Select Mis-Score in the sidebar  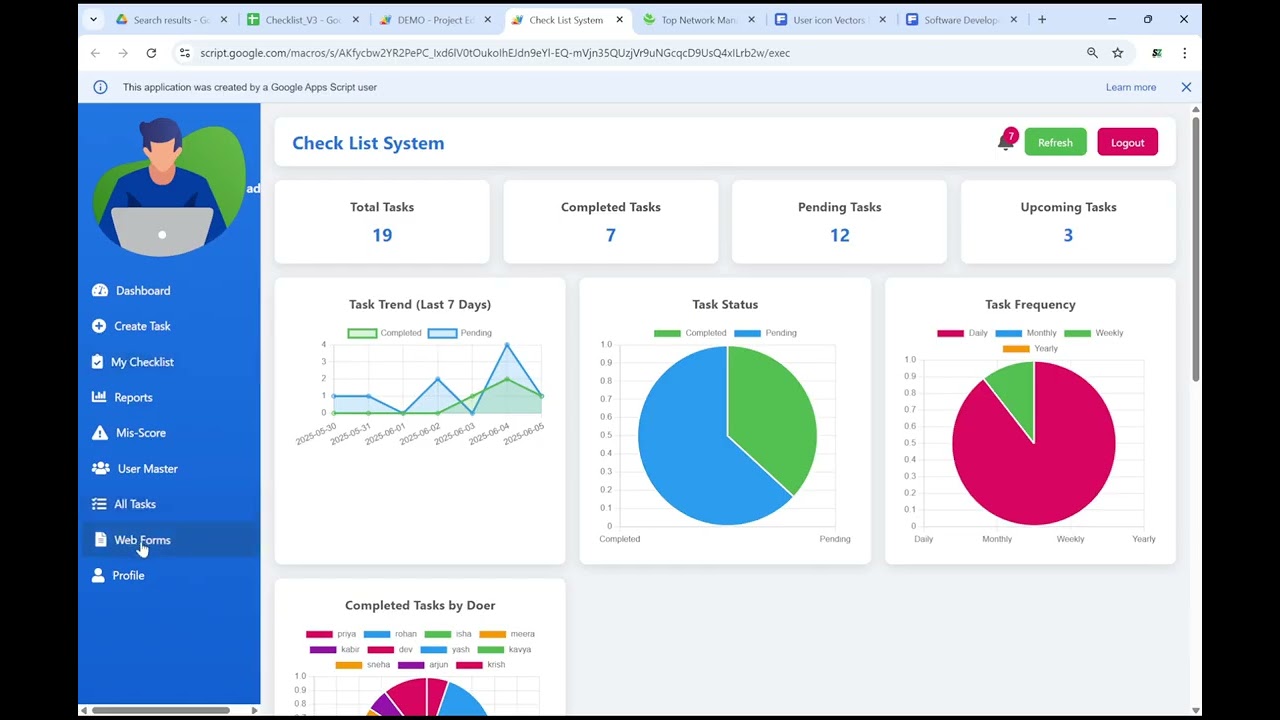129,433
